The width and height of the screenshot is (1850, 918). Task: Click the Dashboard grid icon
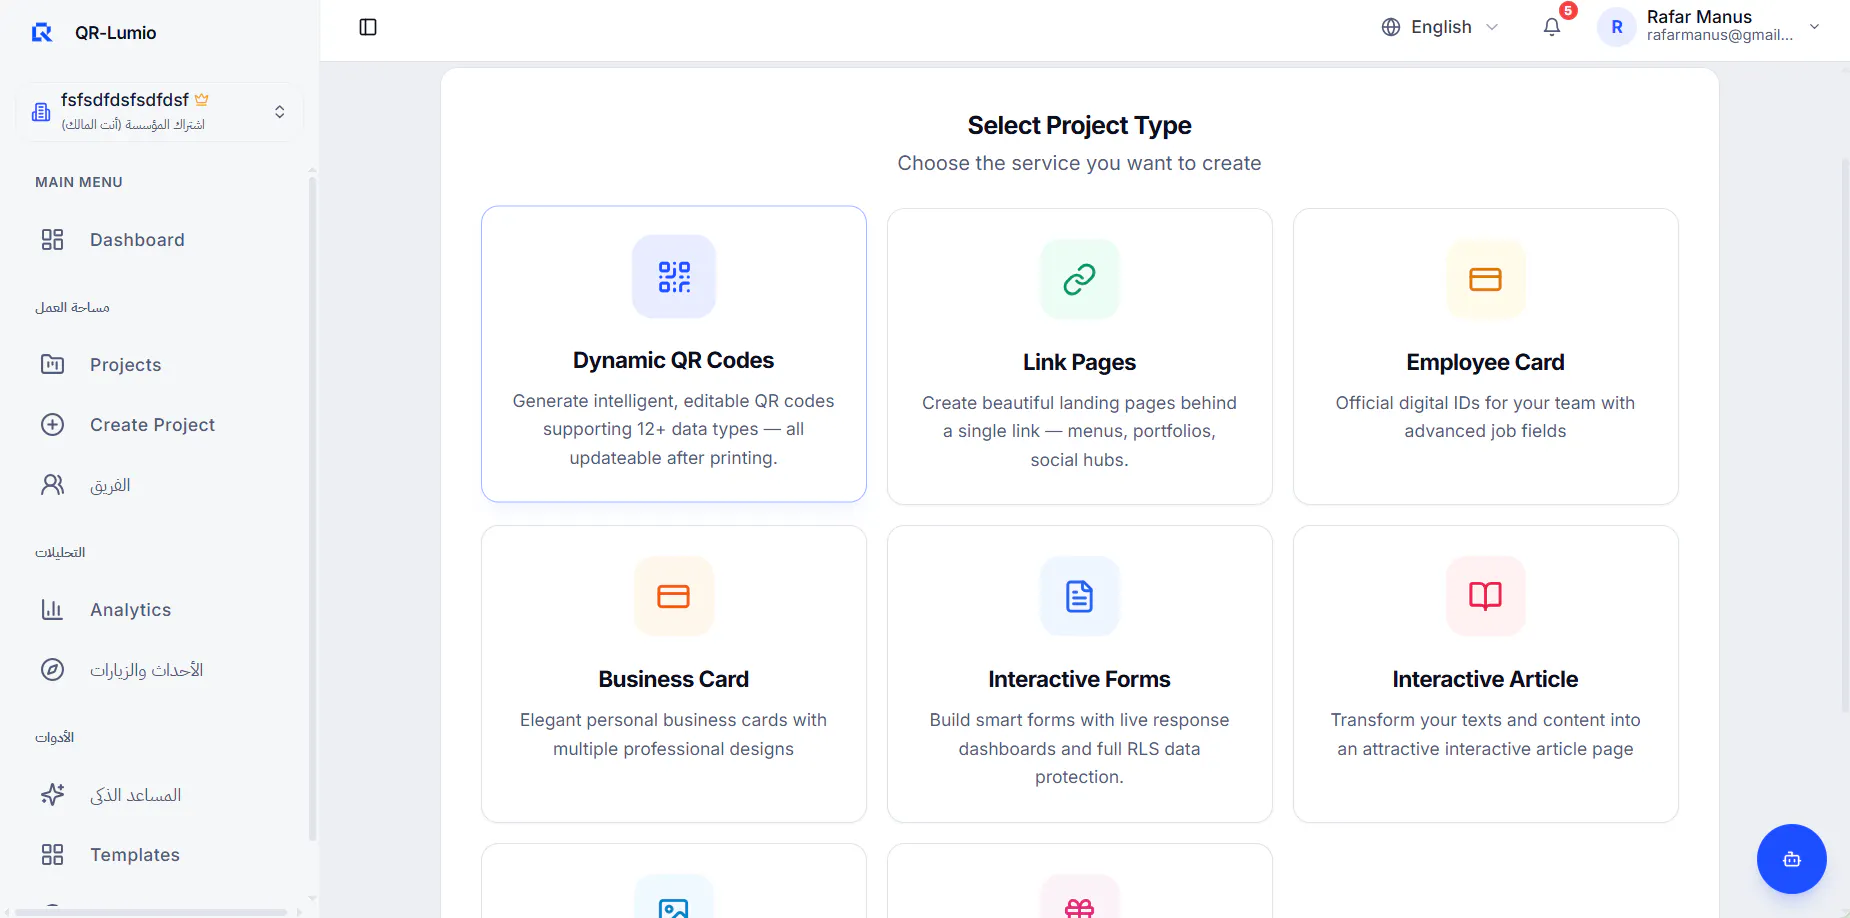(52, 240)
